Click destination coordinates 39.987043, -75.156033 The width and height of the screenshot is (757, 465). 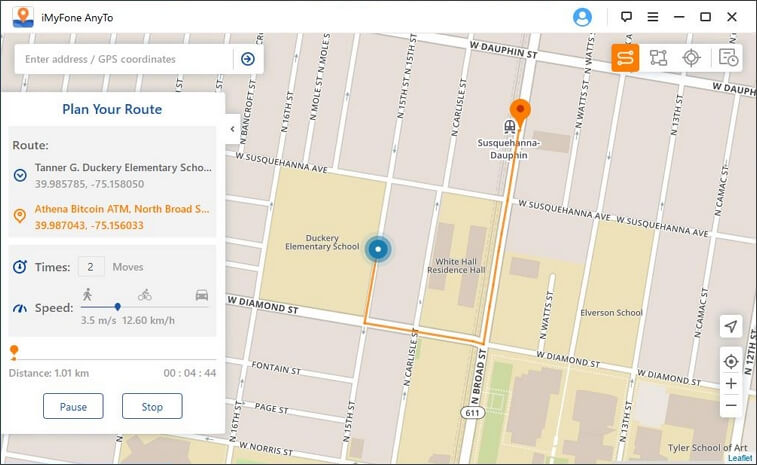click(89, 225)
